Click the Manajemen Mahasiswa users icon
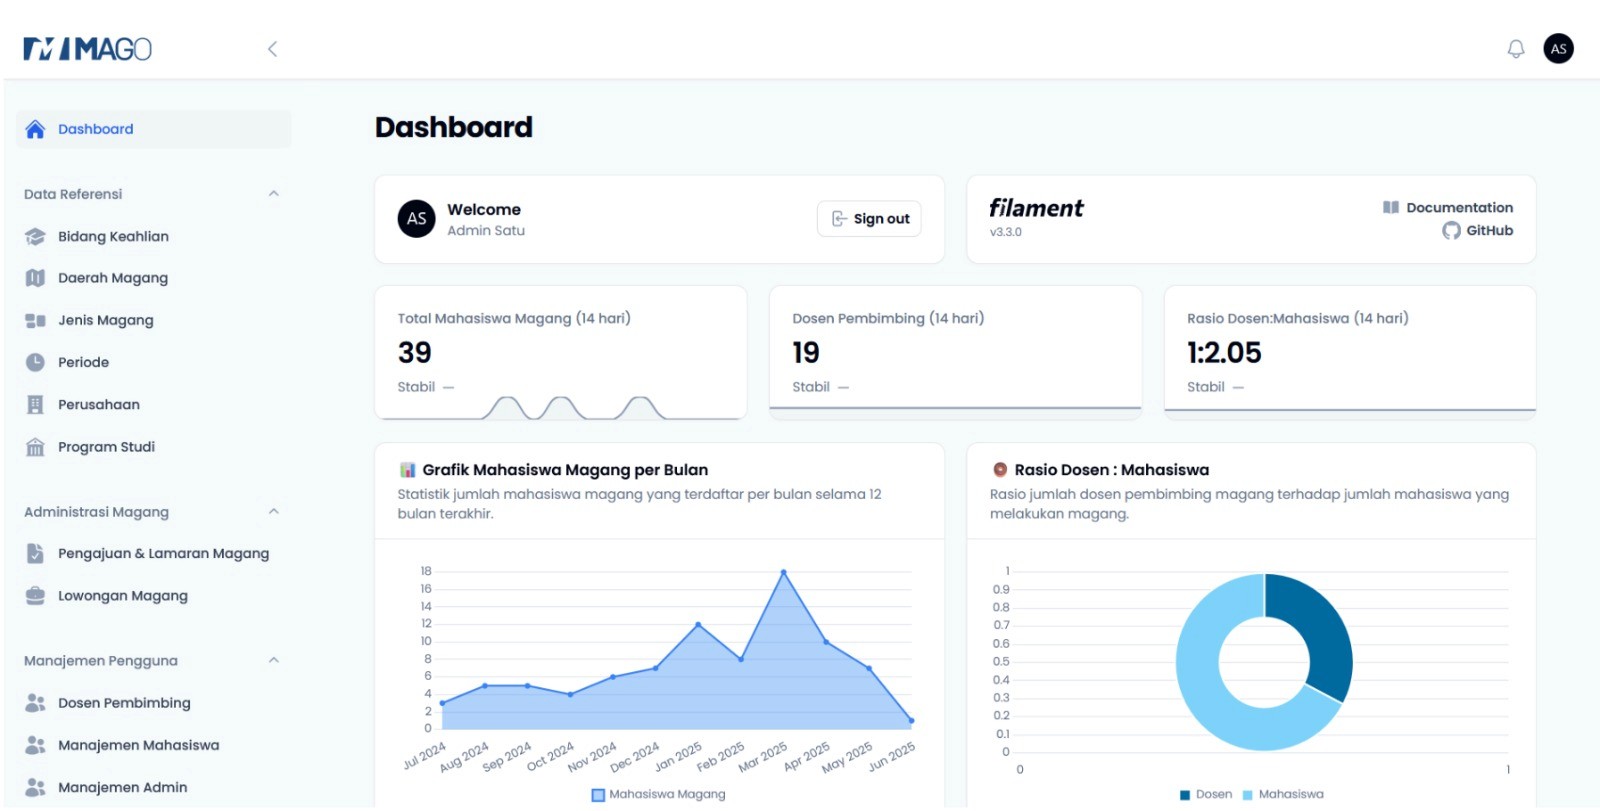 35,745
